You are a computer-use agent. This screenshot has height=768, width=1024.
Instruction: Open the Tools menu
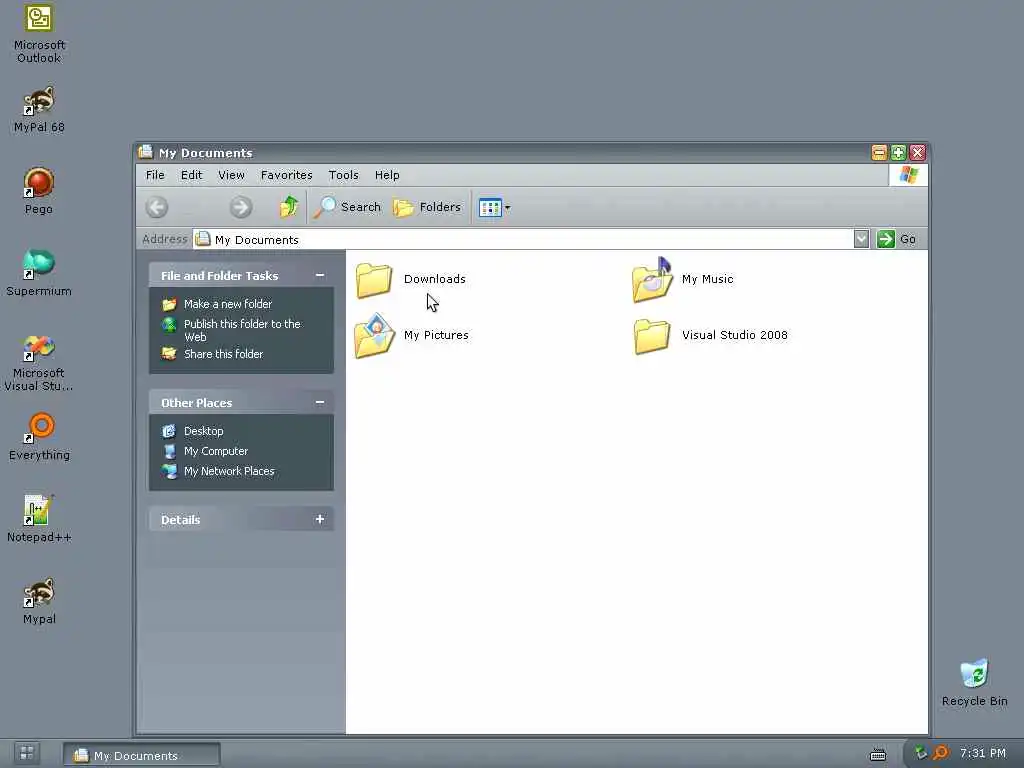[x=344, y=175]
